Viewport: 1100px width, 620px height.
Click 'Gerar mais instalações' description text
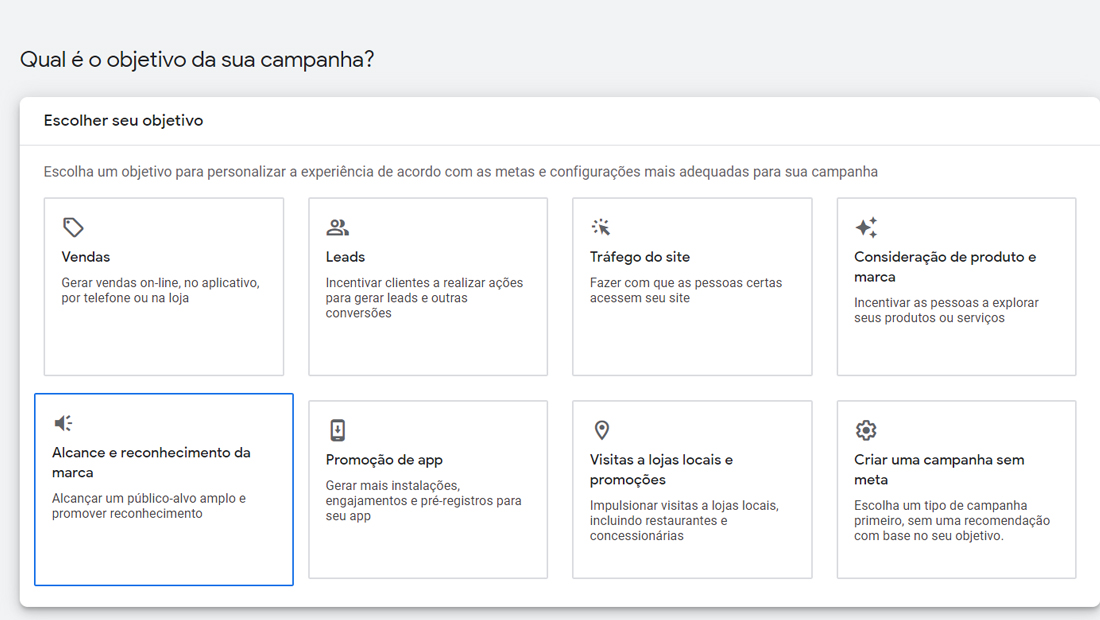(x=424, y=501)
